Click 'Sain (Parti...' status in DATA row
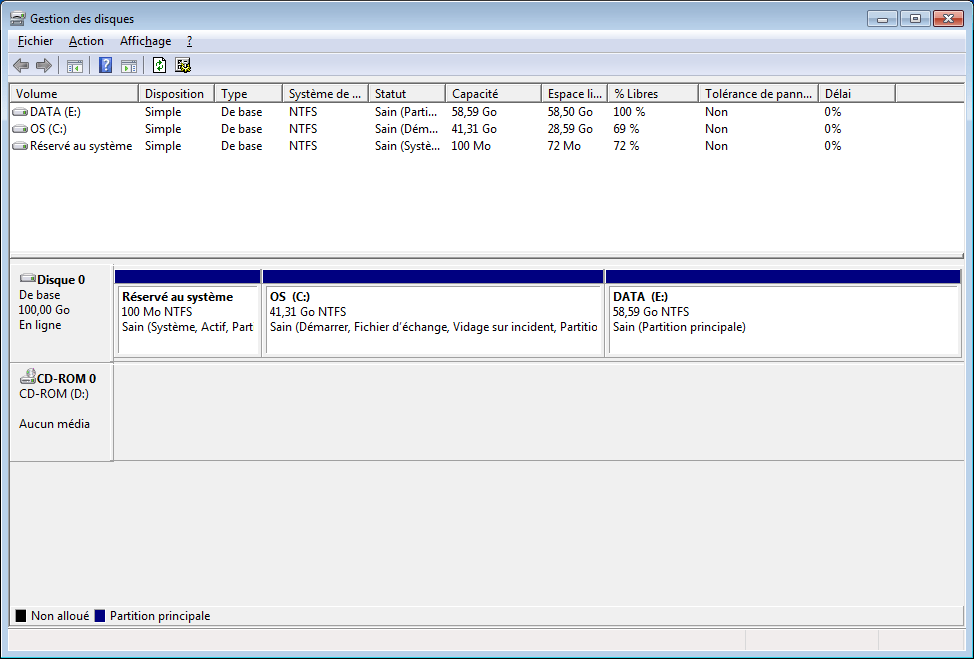974x659 pixels. point(406,112)
